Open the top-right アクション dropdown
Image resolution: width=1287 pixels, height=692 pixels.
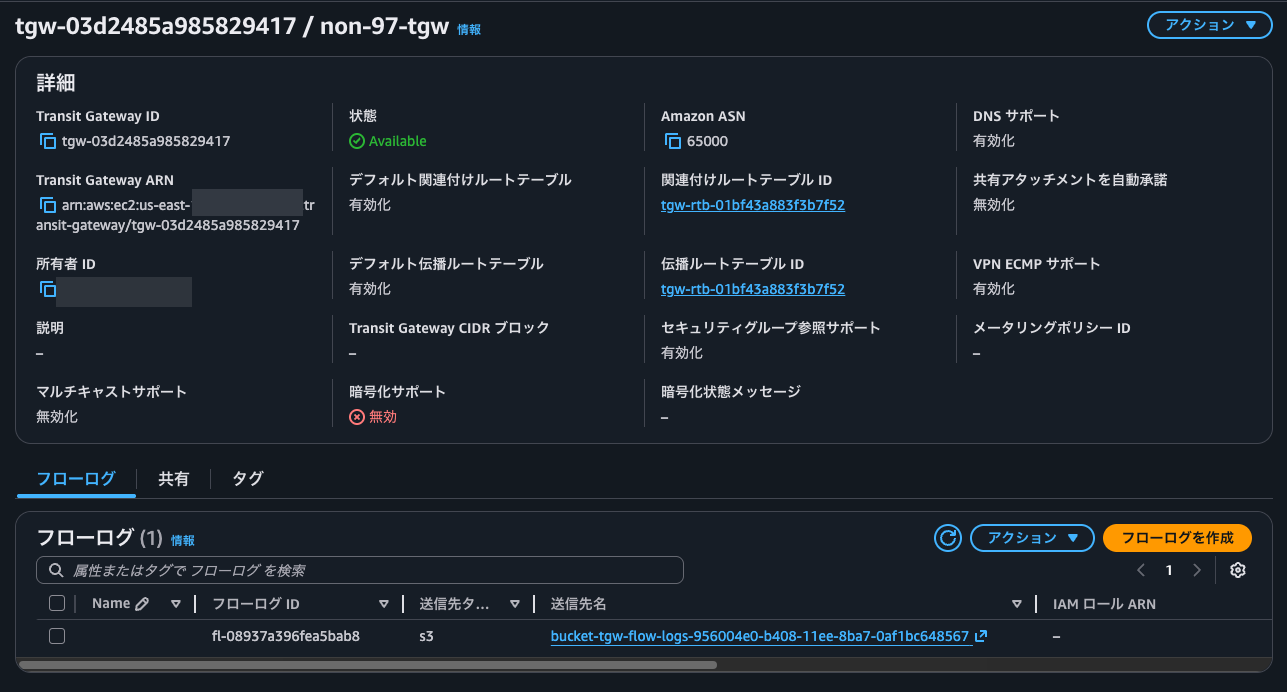(1209, 26)
